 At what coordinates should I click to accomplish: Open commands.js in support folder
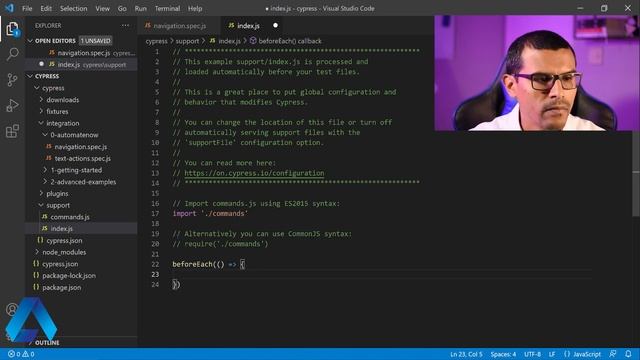[70, 217]
